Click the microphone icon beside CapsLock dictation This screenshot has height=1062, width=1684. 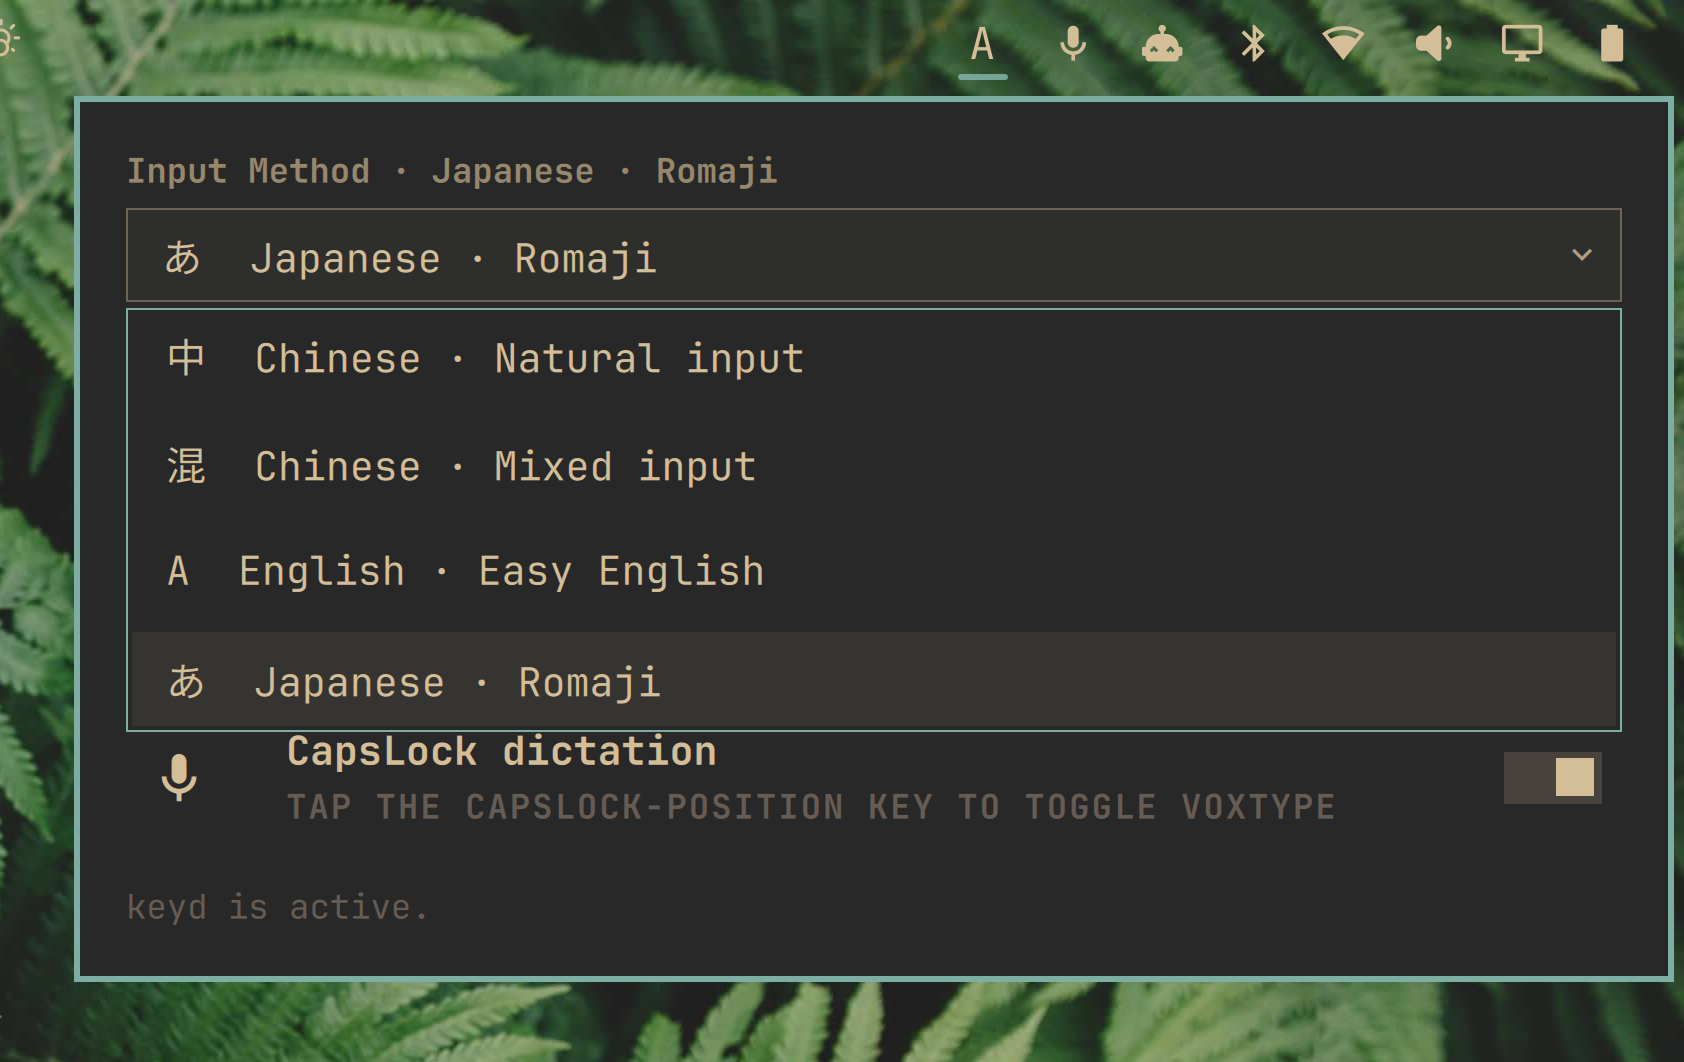click(179, 777)
